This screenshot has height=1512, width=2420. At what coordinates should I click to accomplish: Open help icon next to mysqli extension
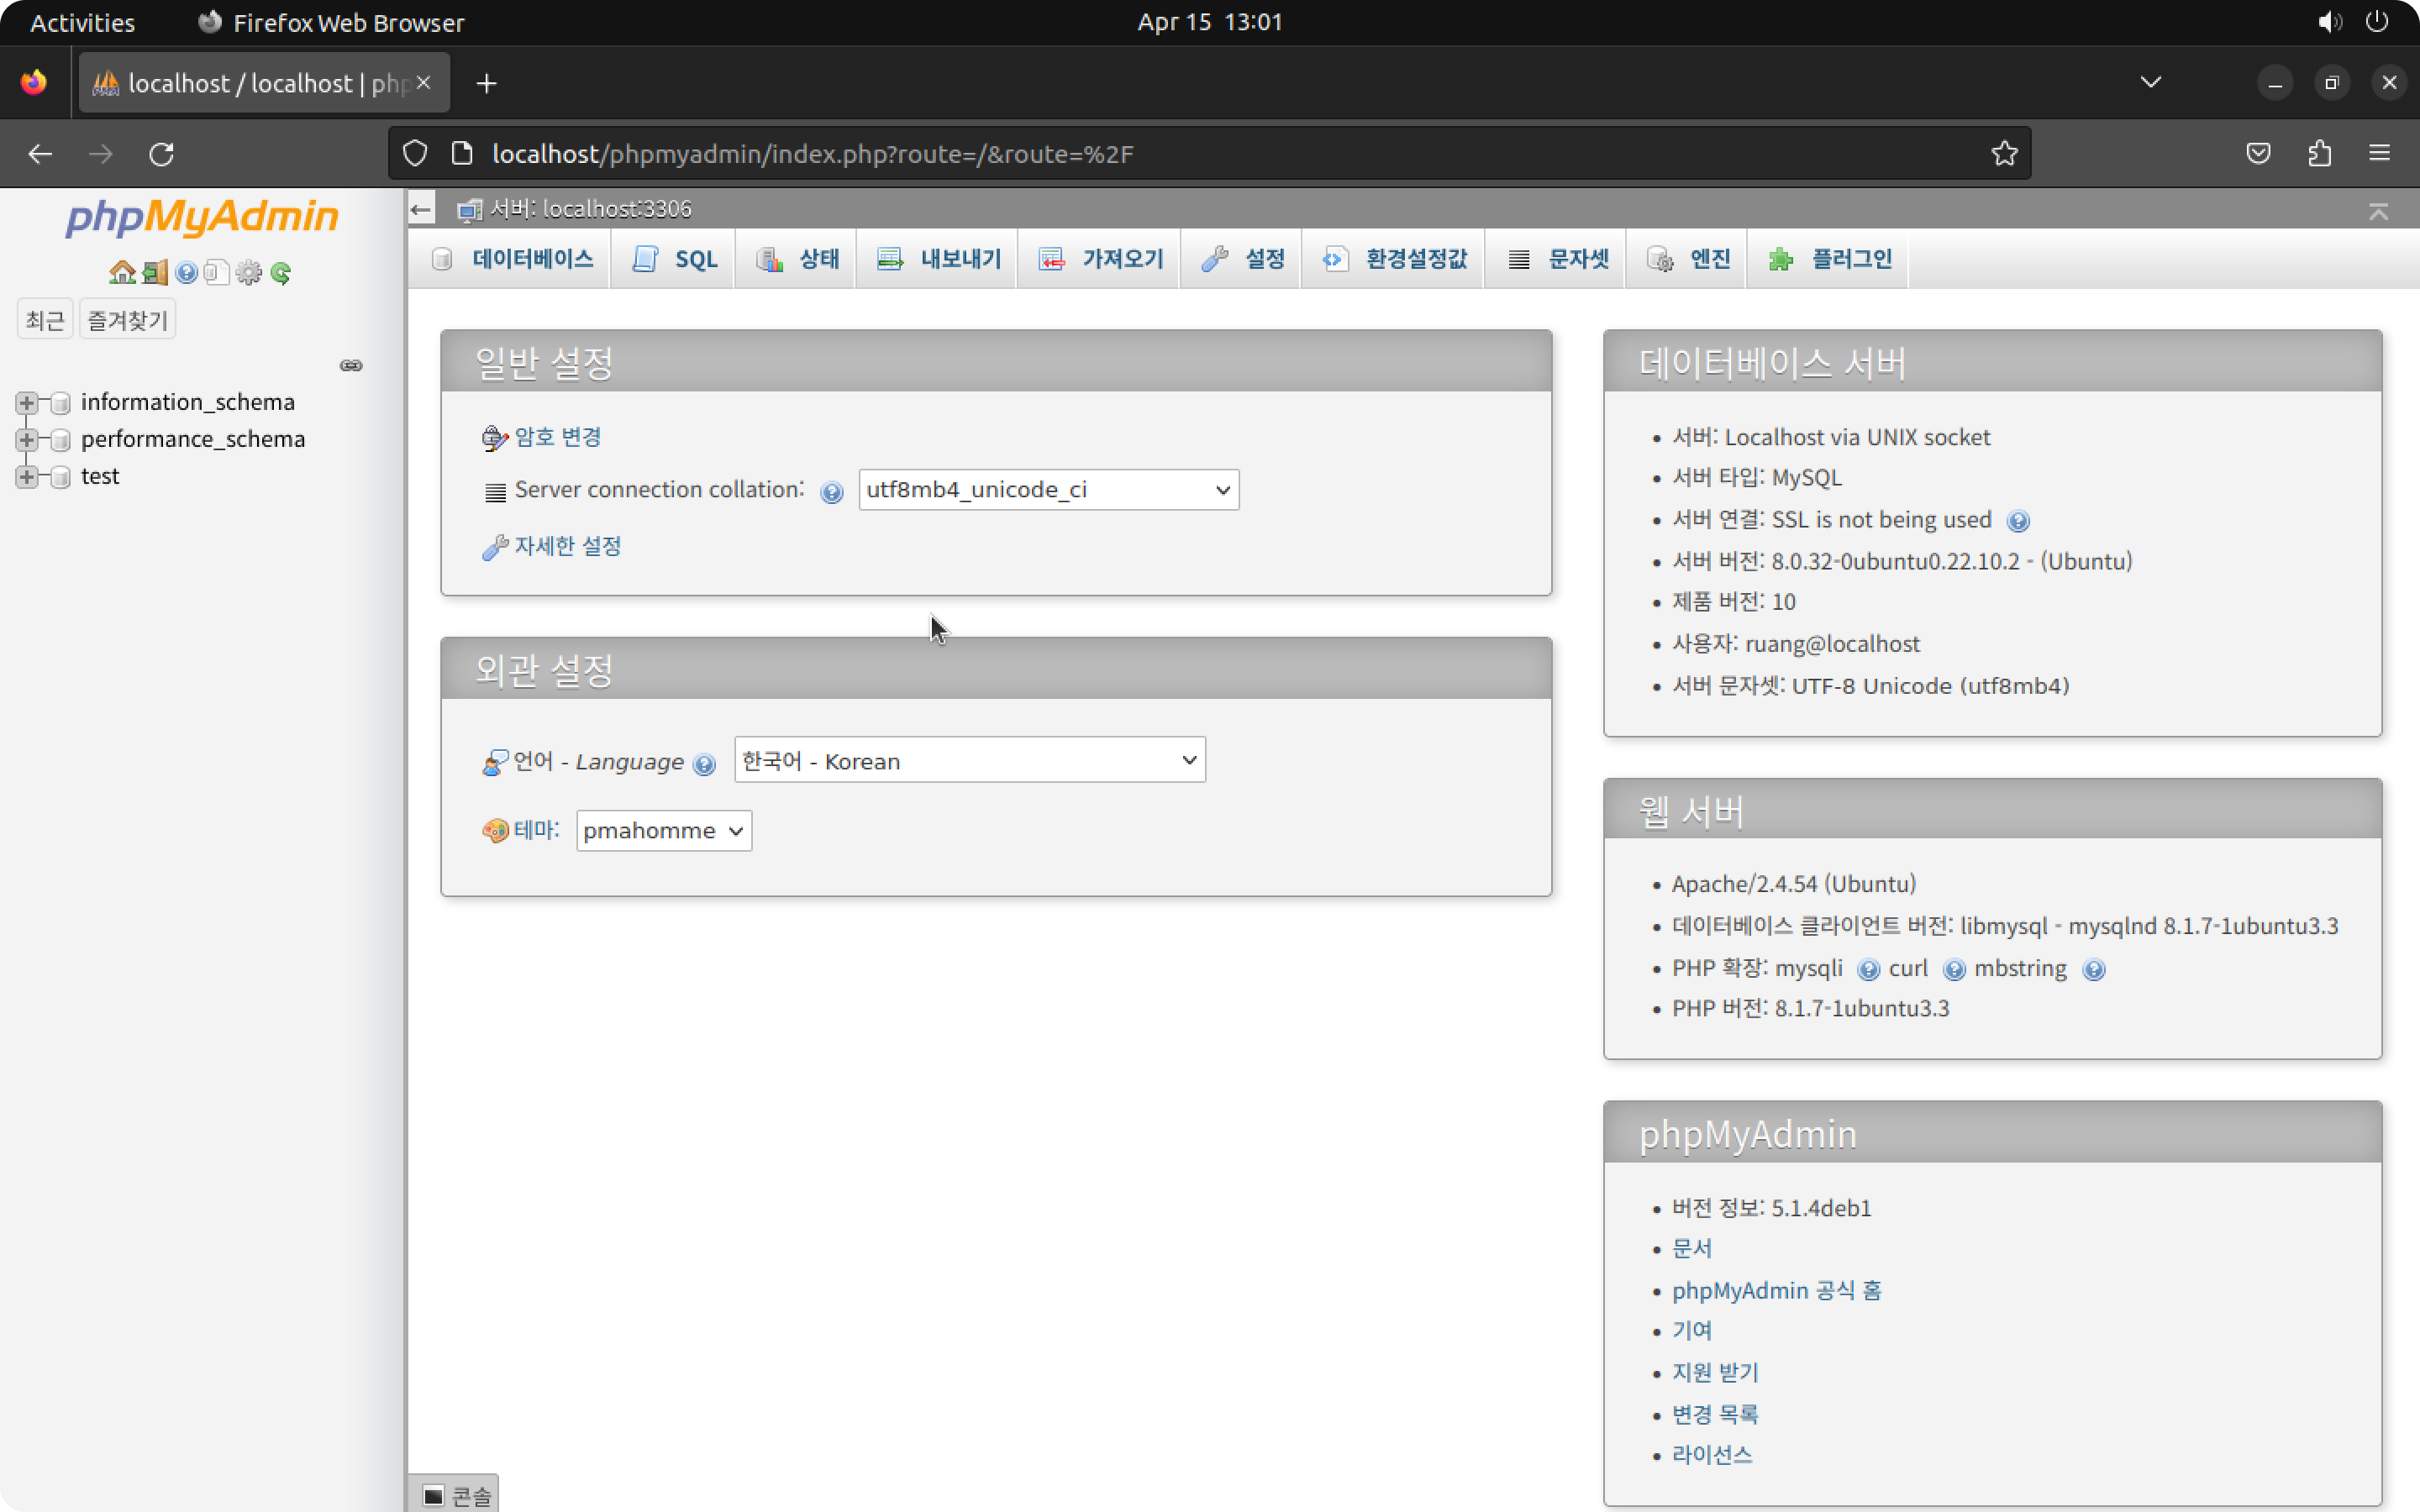1867,970
